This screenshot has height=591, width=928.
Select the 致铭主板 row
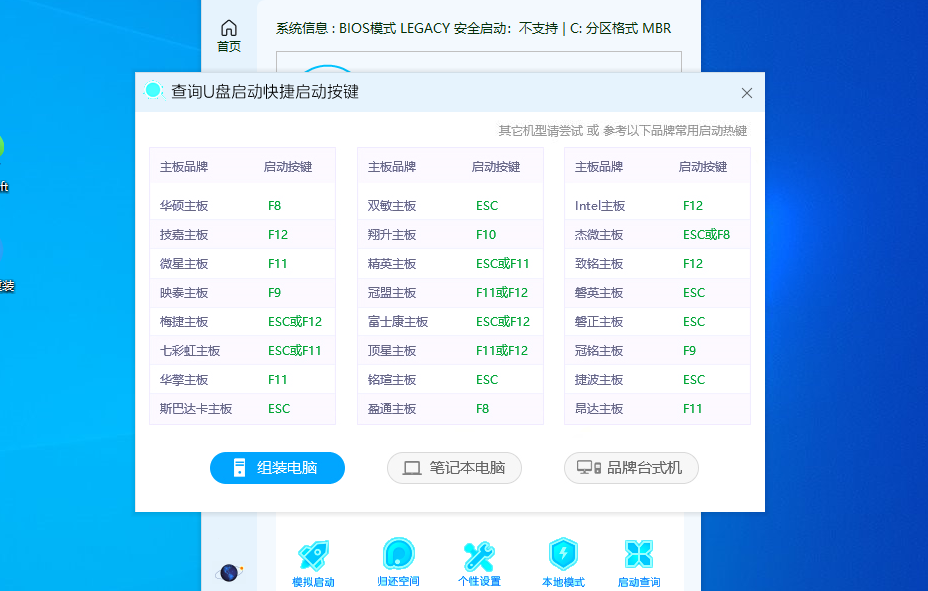658,263
